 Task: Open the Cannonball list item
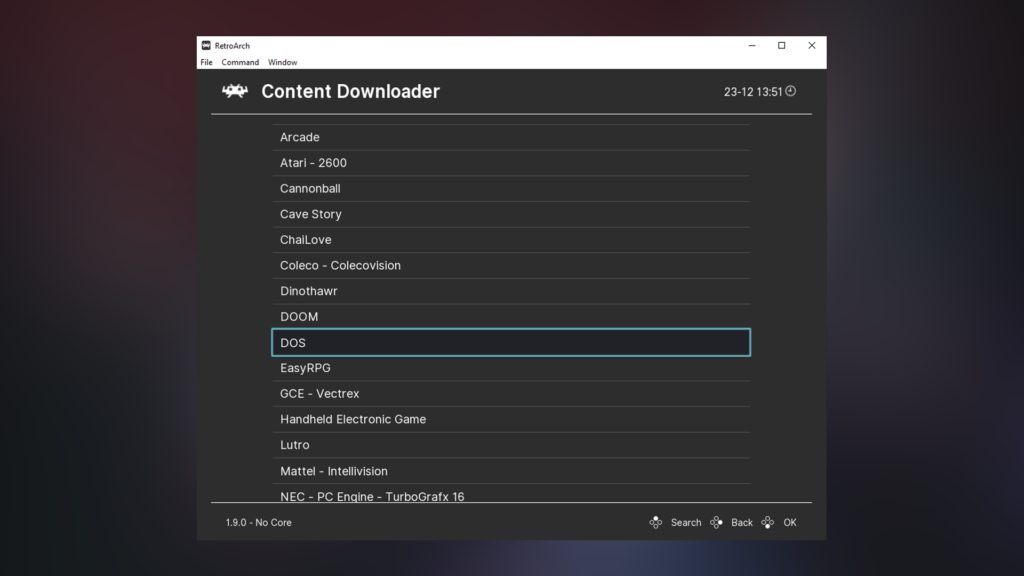pos(511,188)
